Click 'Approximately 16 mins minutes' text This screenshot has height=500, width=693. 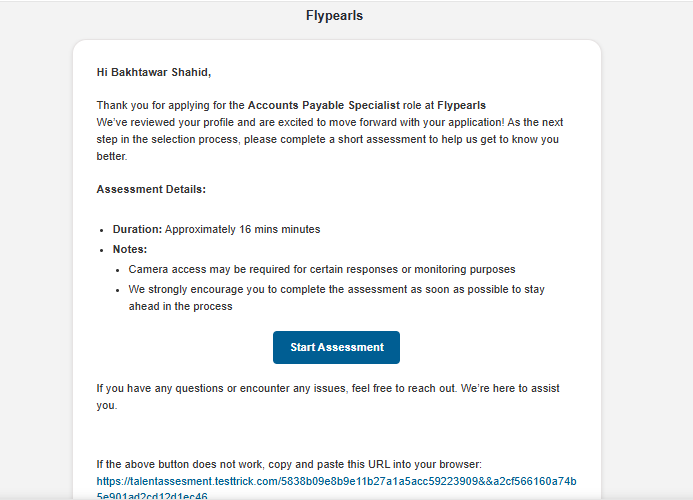click(x=243, y=229)
